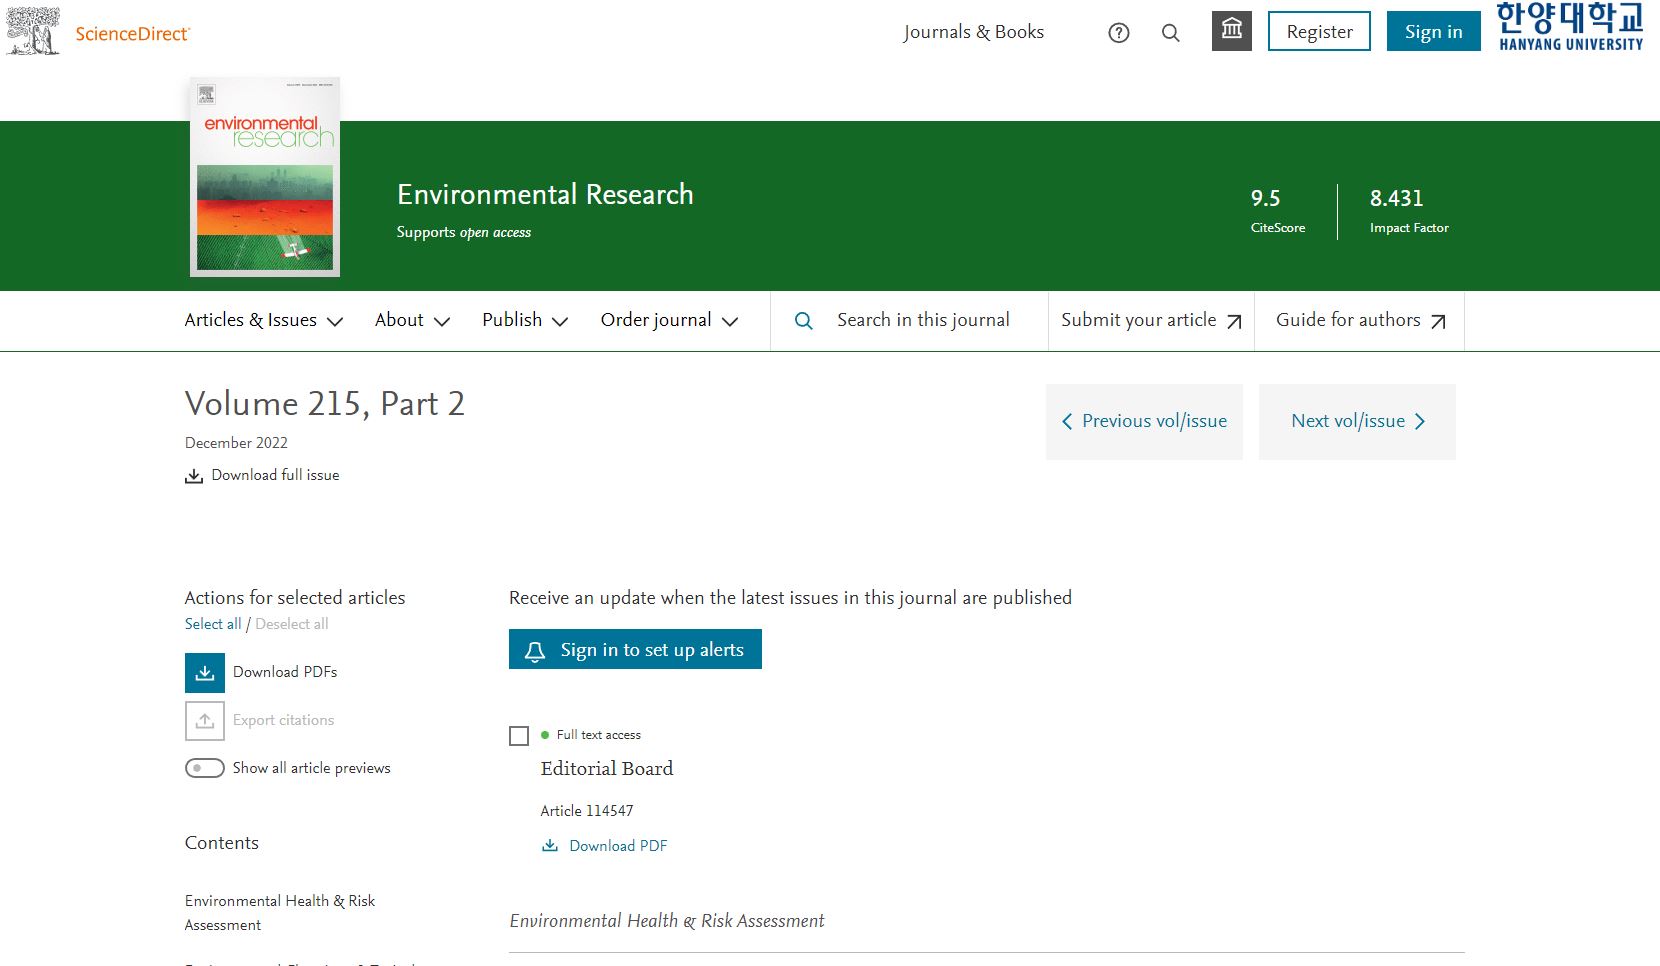Screen dimensions: 1660x966
Task: Check the Editorial Board article checkbox
Action: click(x=519, y=736)
